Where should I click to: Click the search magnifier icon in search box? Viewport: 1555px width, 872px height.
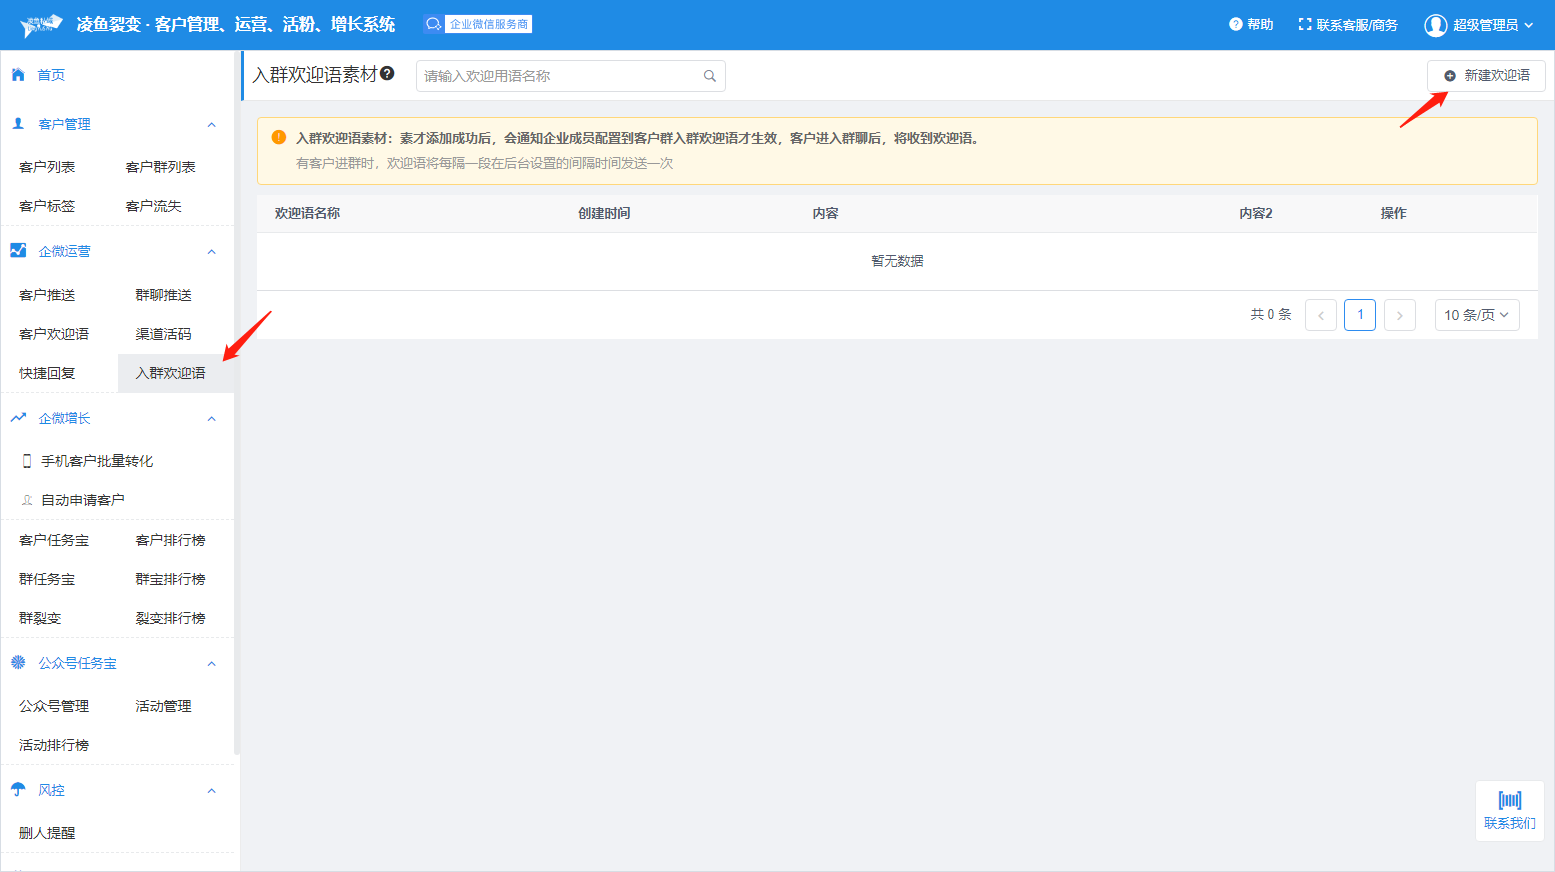(x=709, y=76)
